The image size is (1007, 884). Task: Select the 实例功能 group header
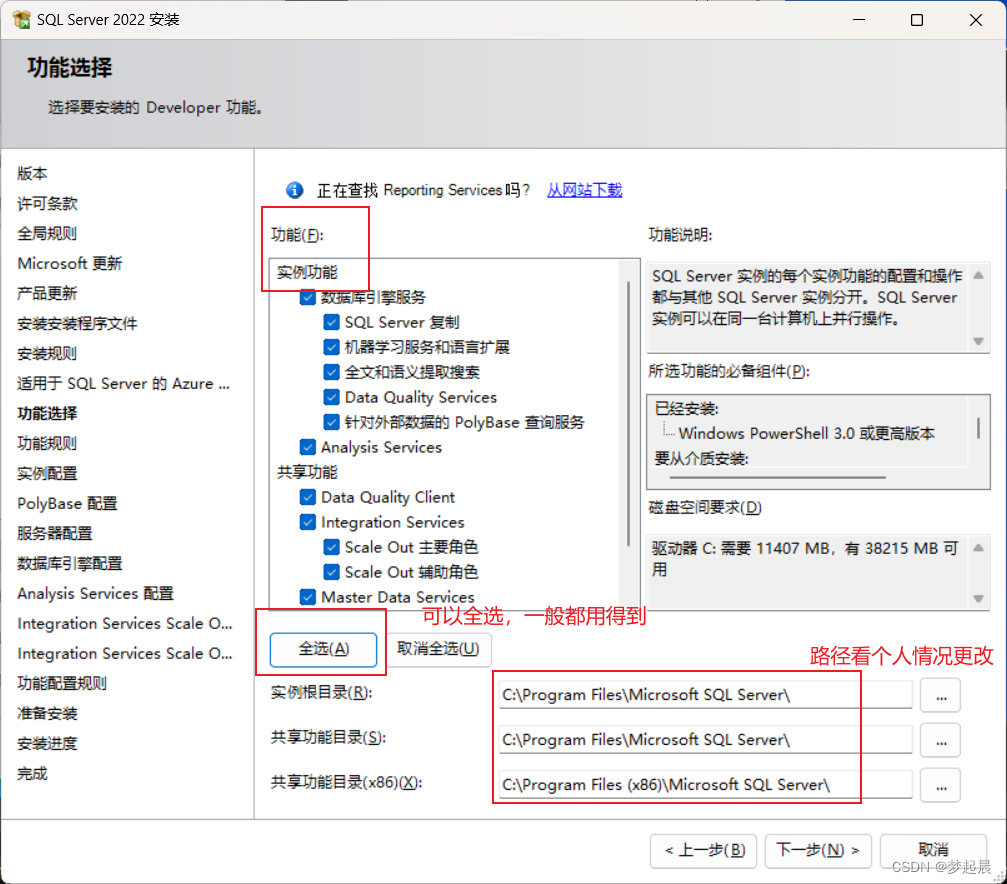point(307,272)
